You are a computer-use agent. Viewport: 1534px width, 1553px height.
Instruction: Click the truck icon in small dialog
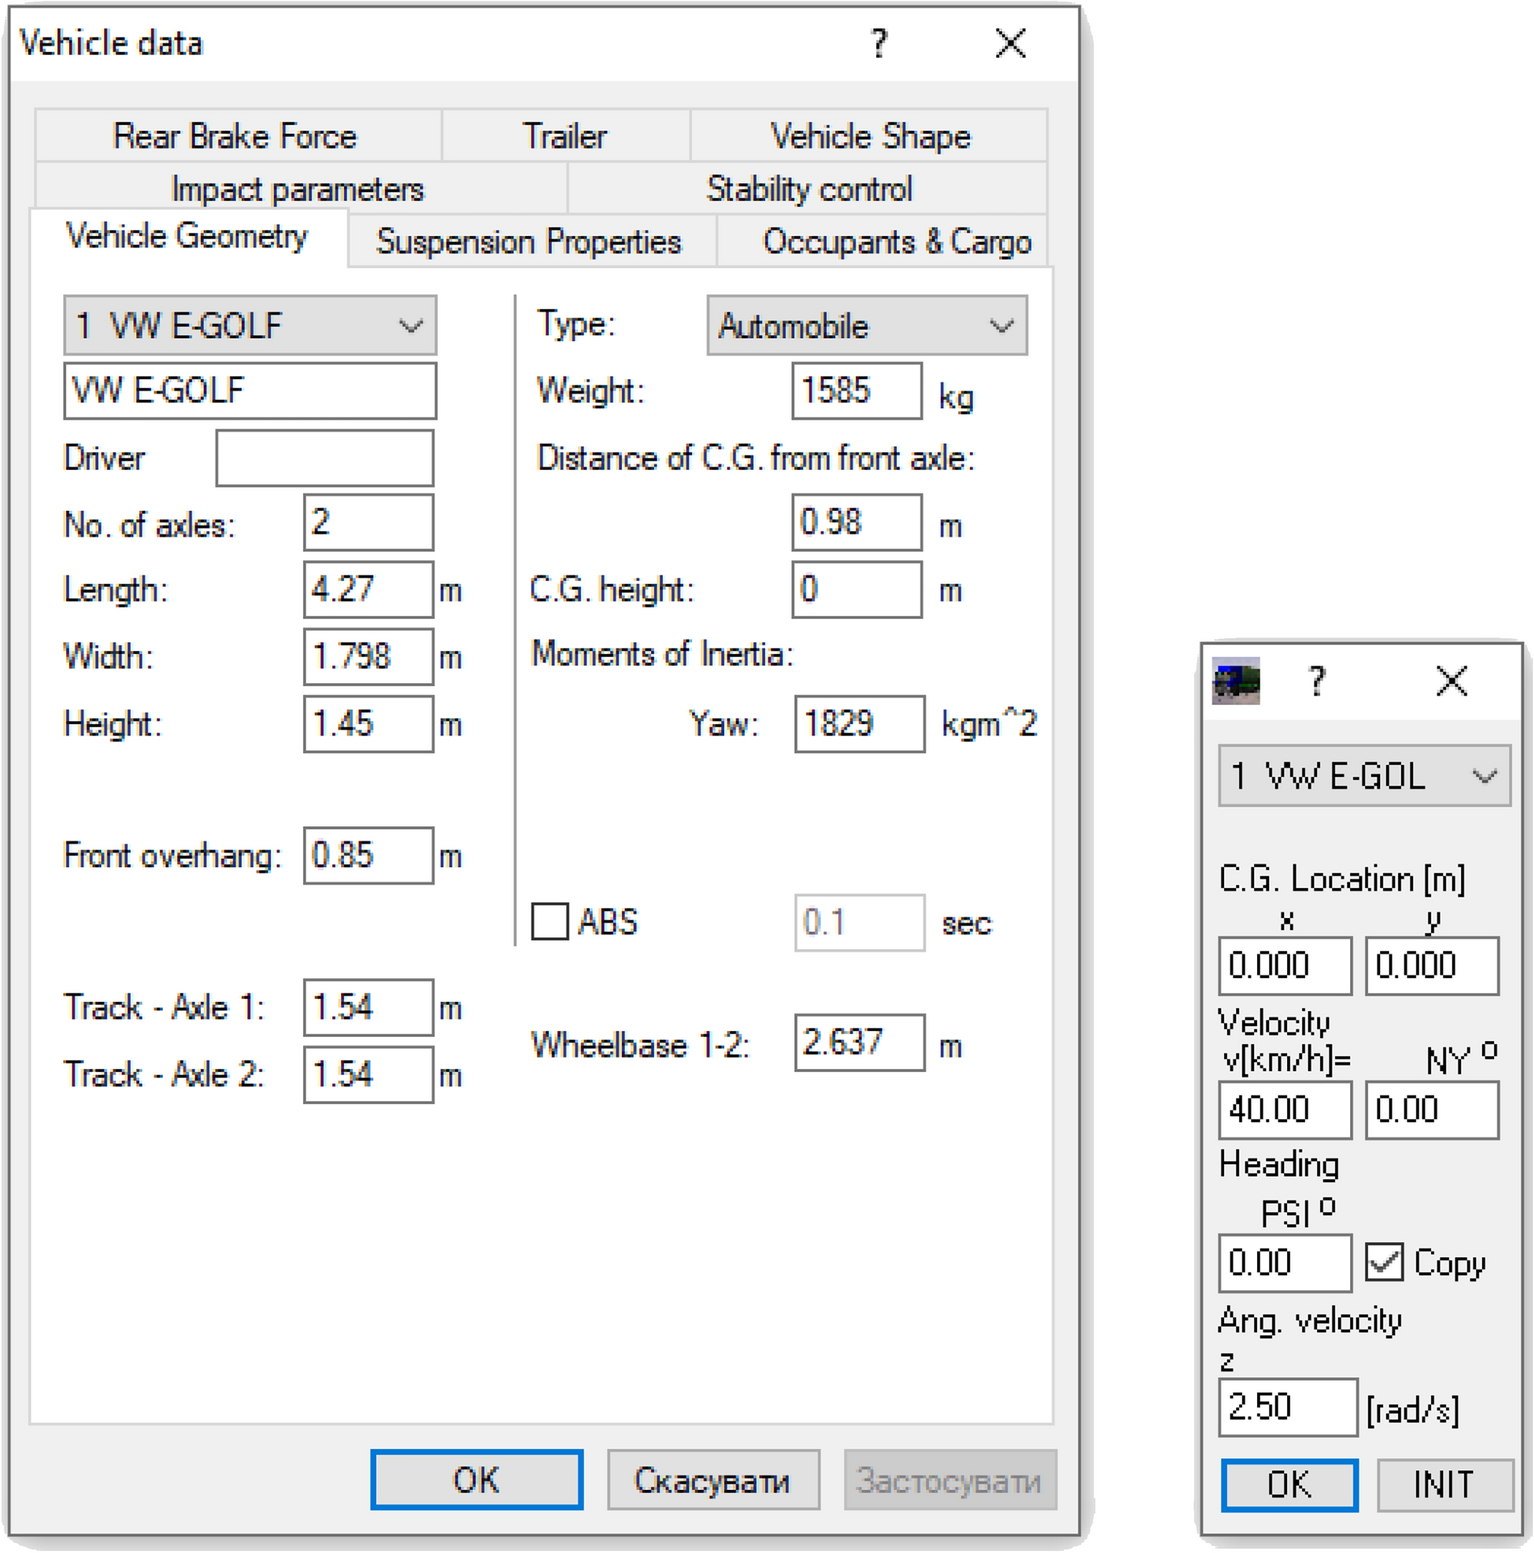(1235, 681)
